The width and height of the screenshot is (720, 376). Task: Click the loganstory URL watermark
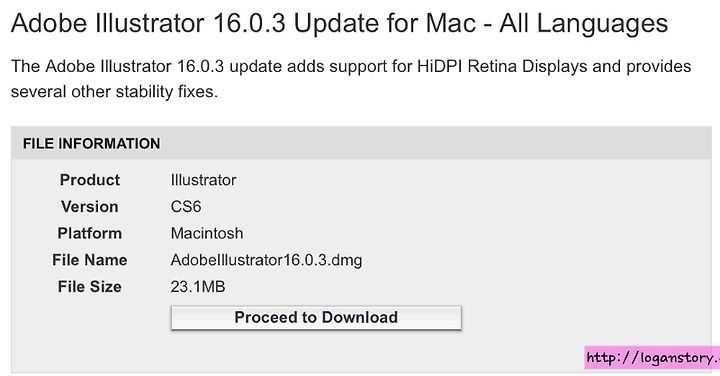point(652,358)
